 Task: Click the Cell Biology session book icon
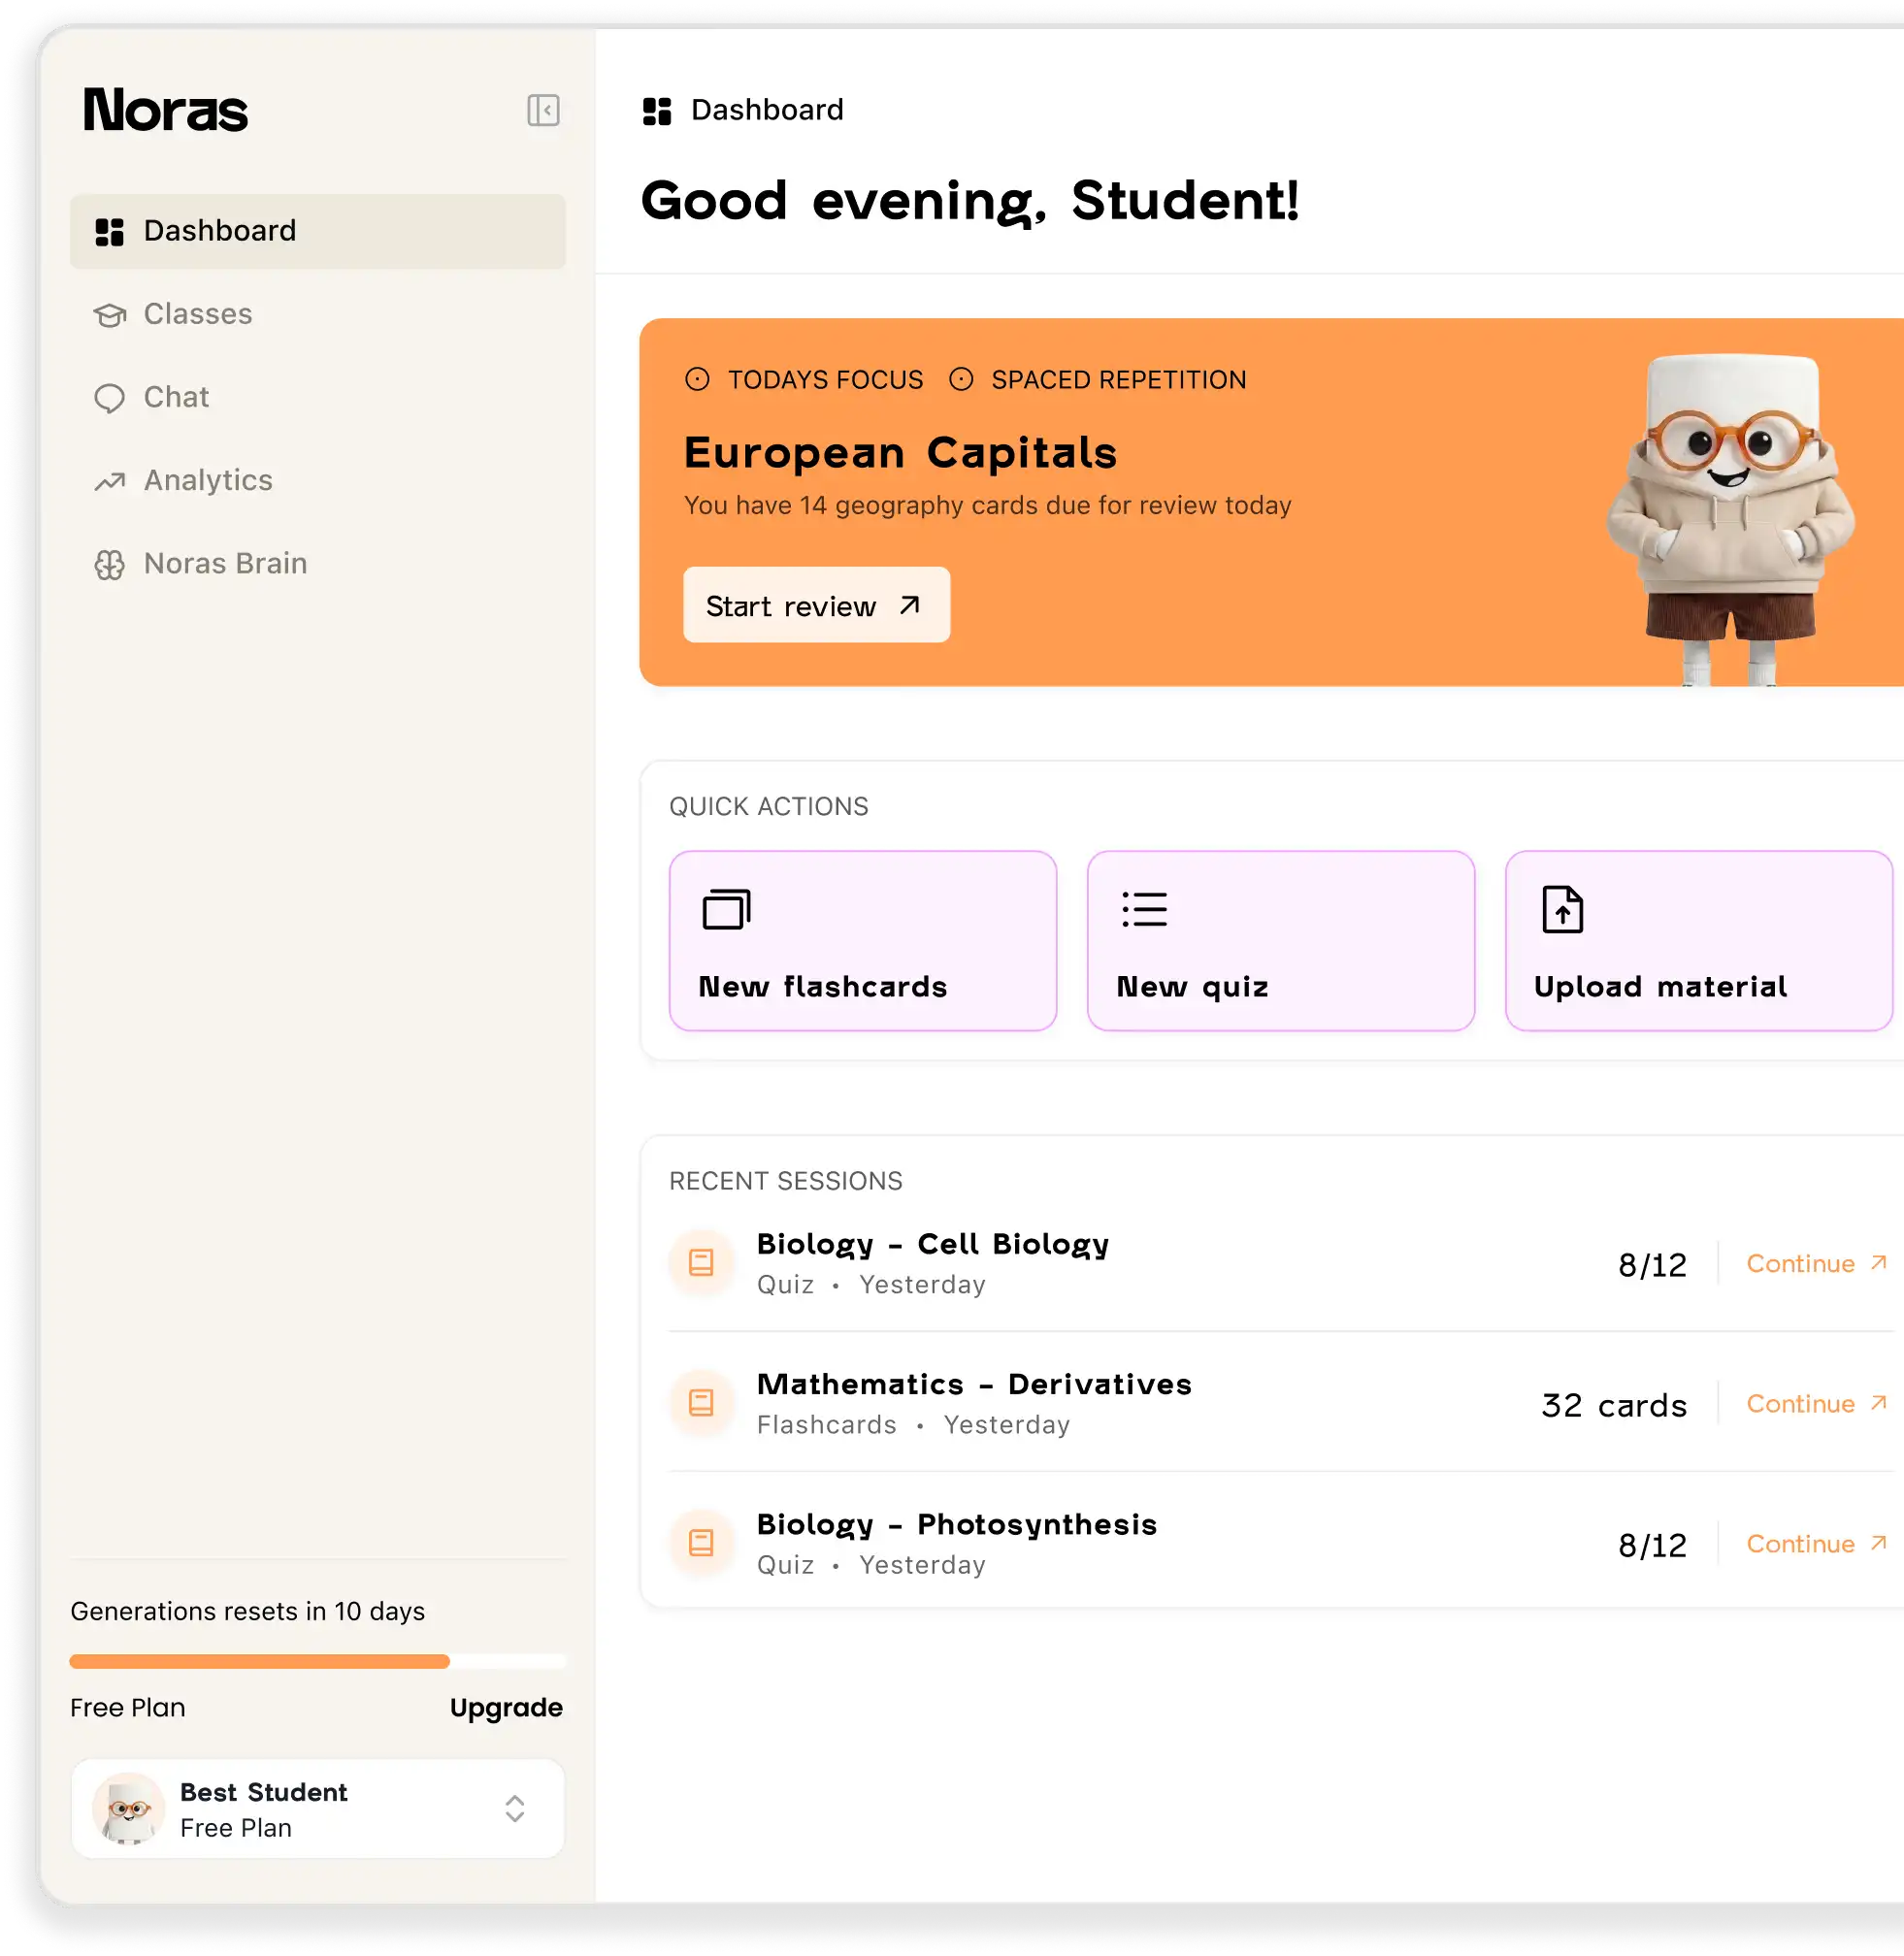click(x=702, y=1263)
